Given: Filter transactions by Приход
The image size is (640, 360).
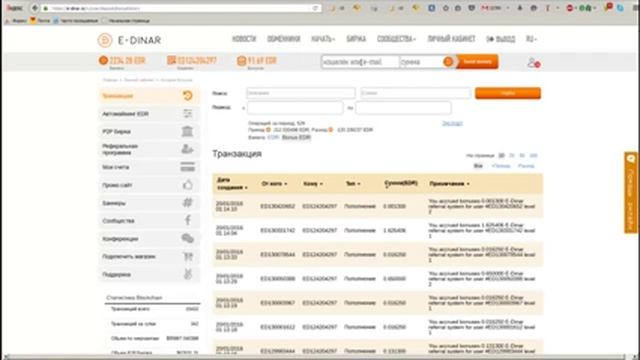Looking at the screenshot, I should point(501,166).
